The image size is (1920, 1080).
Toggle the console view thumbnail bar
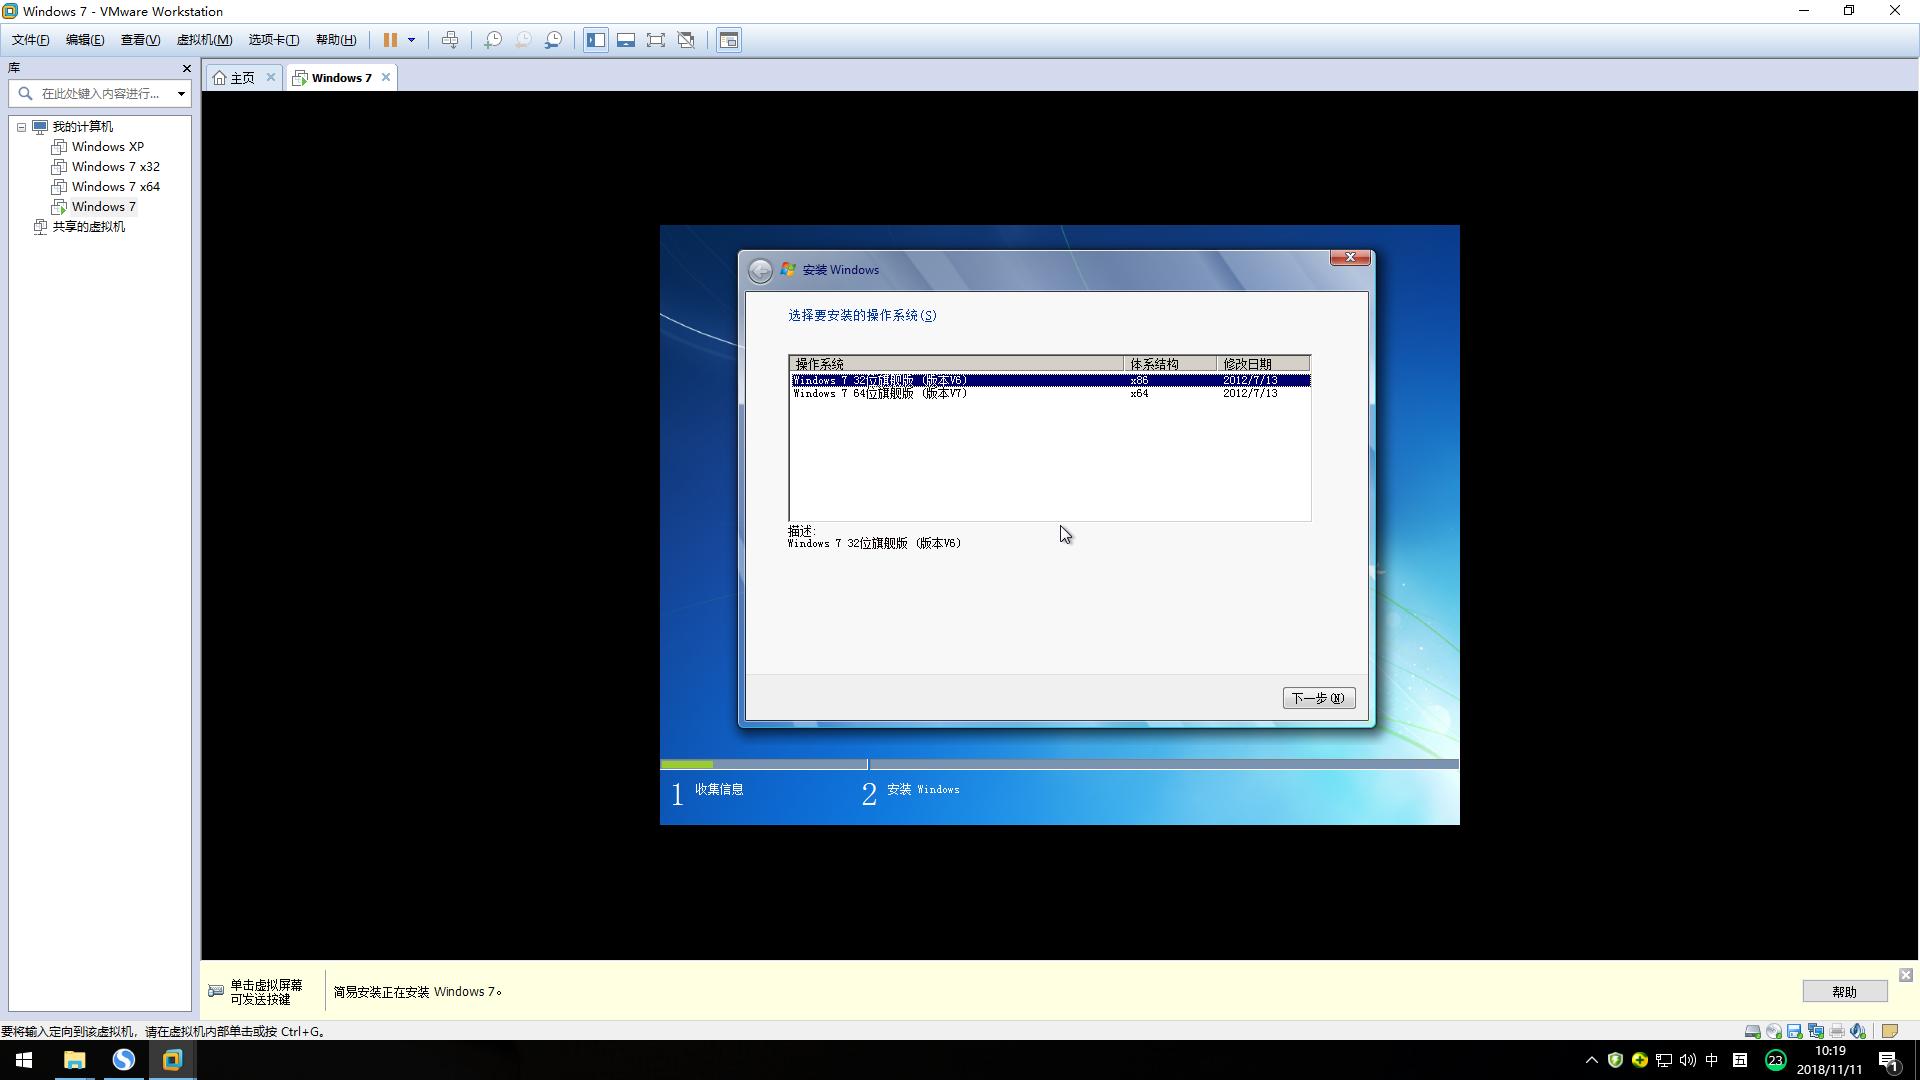(x=626, y=40)
